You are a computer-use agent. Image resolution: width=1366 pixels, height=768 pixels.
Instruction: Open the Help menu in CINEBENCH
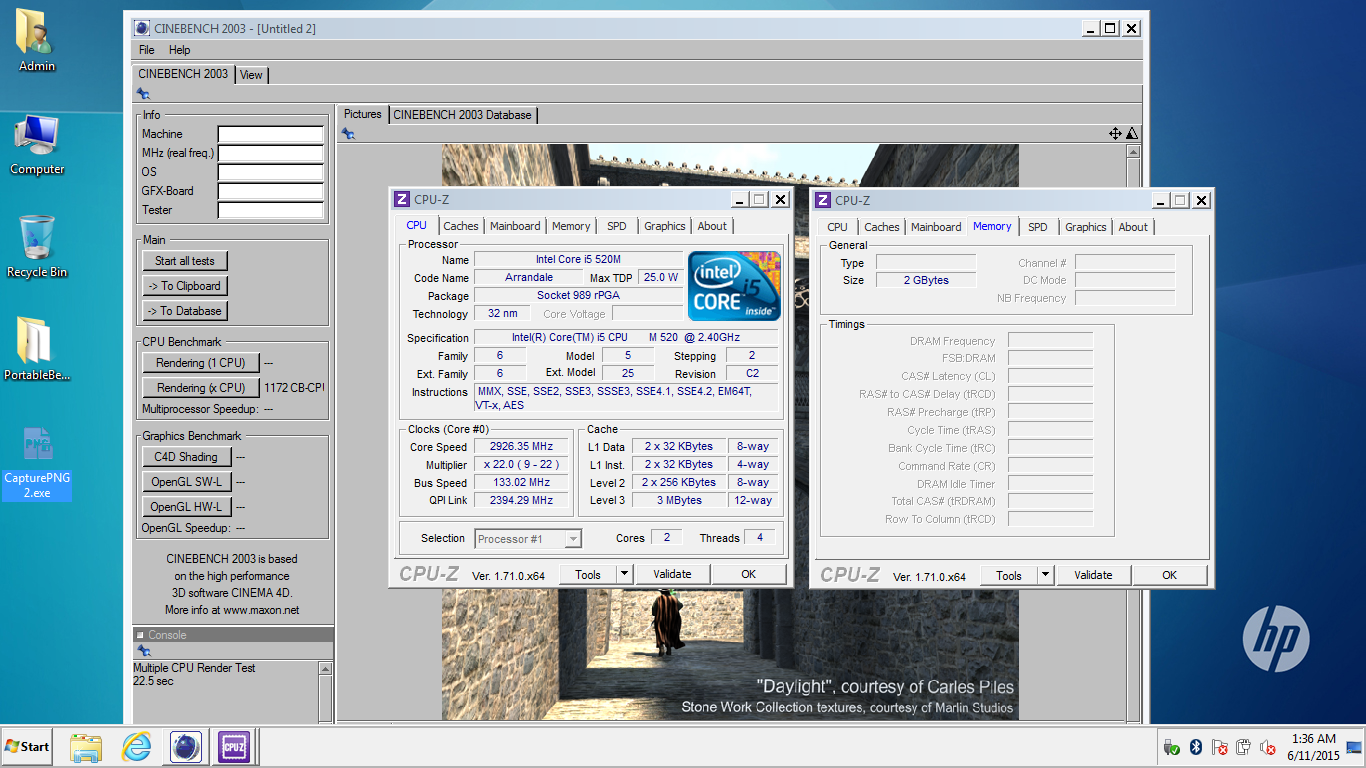tap(179, 50)
